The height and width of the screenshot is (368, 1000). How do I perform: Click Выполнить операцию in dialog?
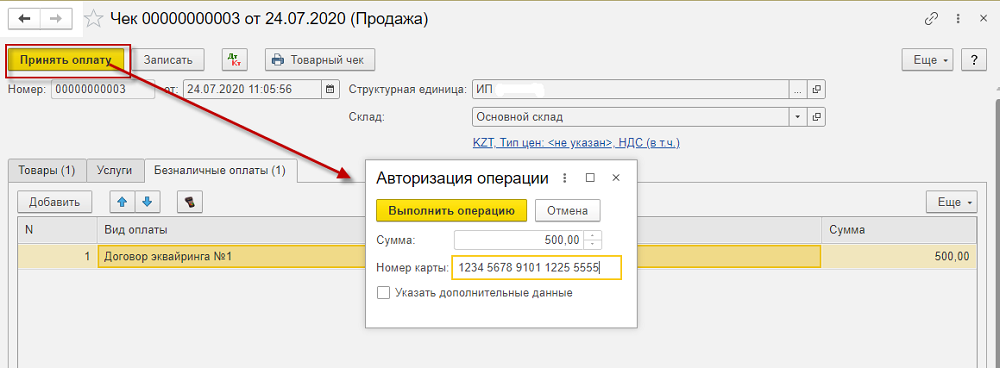click(452, 210)
